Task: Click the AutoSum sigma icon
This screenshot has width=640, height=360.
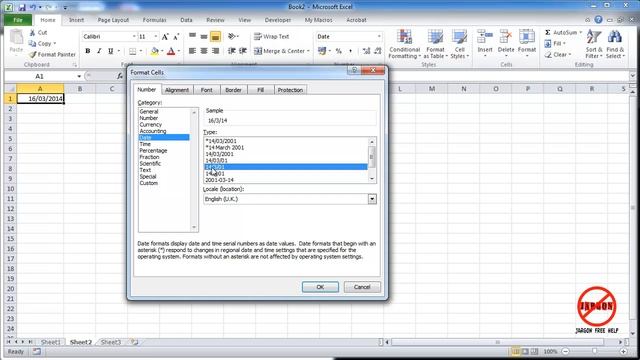Action: 548,32
